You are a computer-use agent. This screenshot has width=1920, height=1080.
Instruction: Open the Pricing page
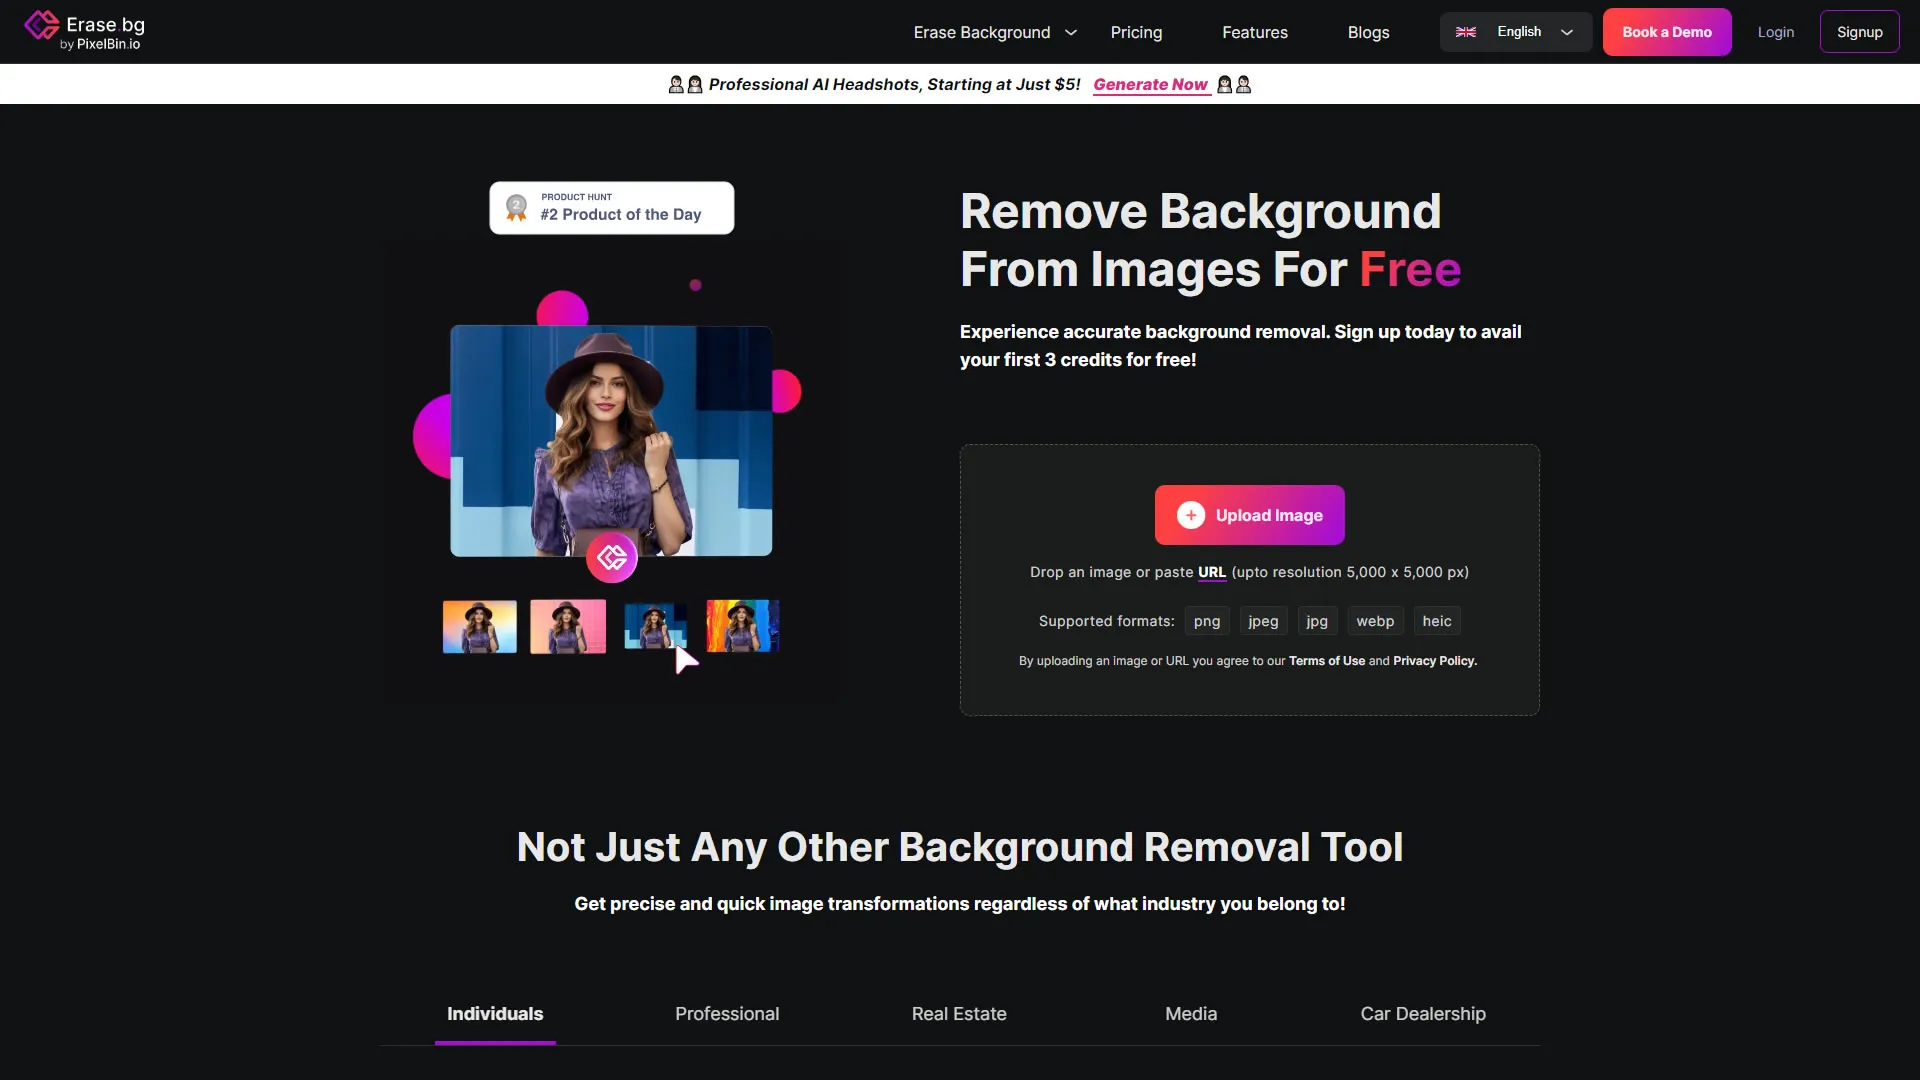tap(1136, 33)
